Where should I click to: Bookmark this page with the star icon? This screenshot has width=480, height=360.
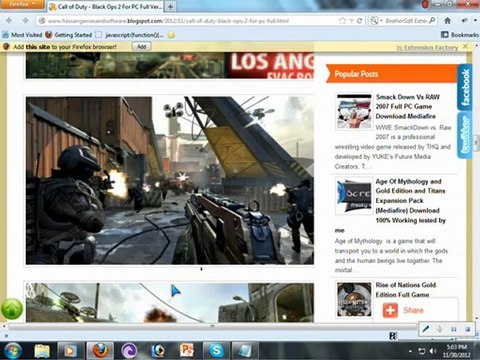tap(342, 21)
